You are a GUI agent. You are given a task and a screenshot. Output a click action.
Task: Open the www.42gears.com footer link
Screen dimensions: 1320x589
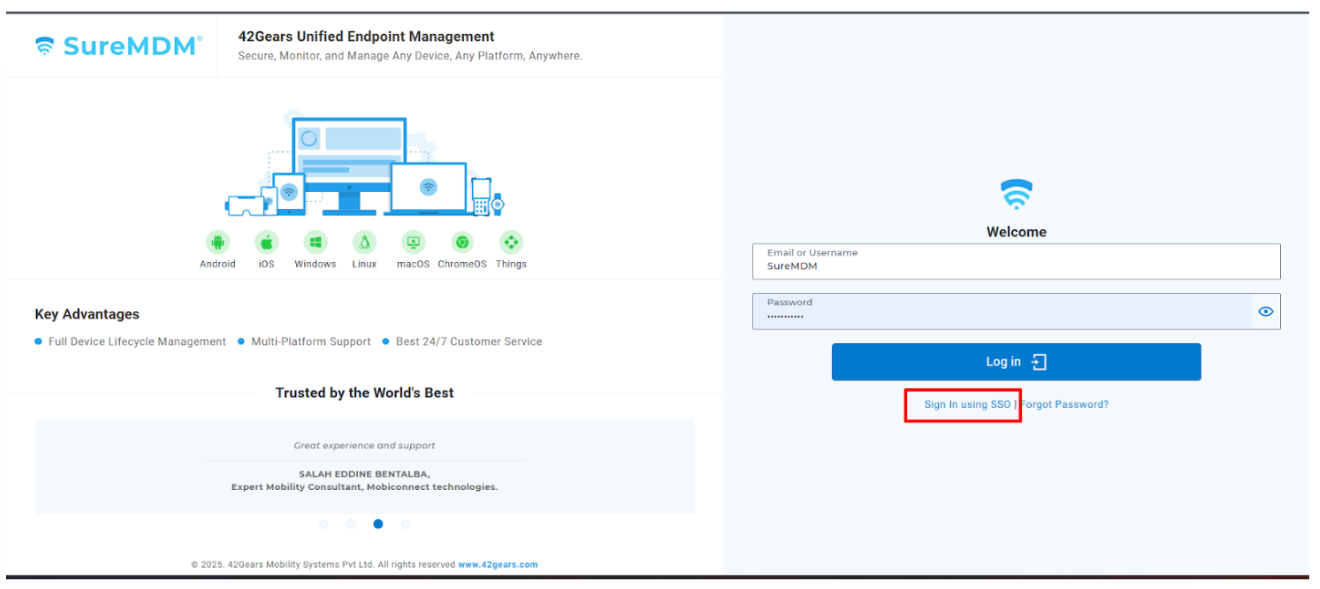pyautogui.click(x=497, y=565)
